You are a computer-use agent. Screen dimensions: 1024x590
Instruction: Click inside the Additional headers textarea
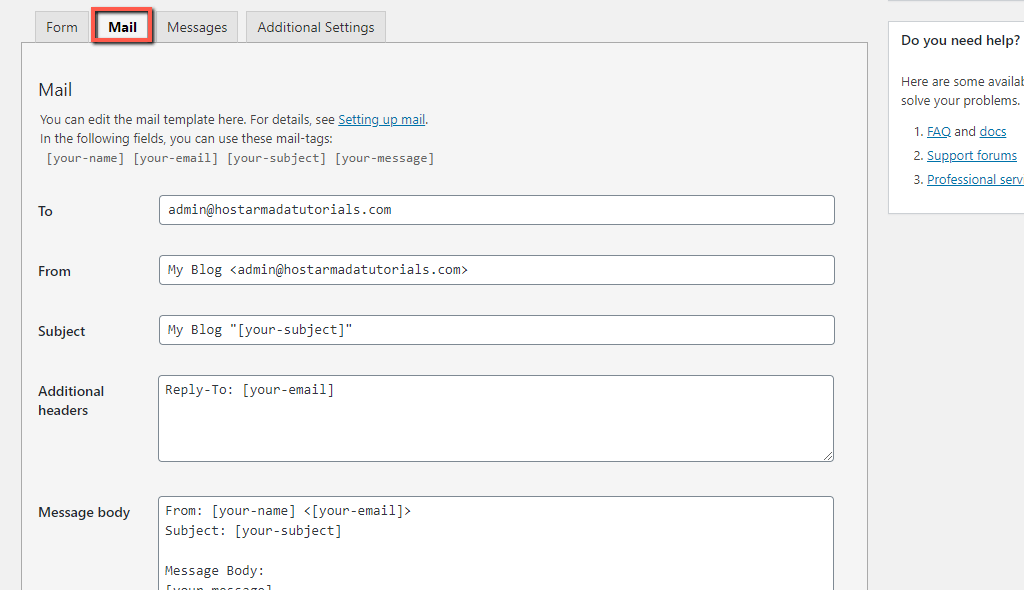(496, 418)
